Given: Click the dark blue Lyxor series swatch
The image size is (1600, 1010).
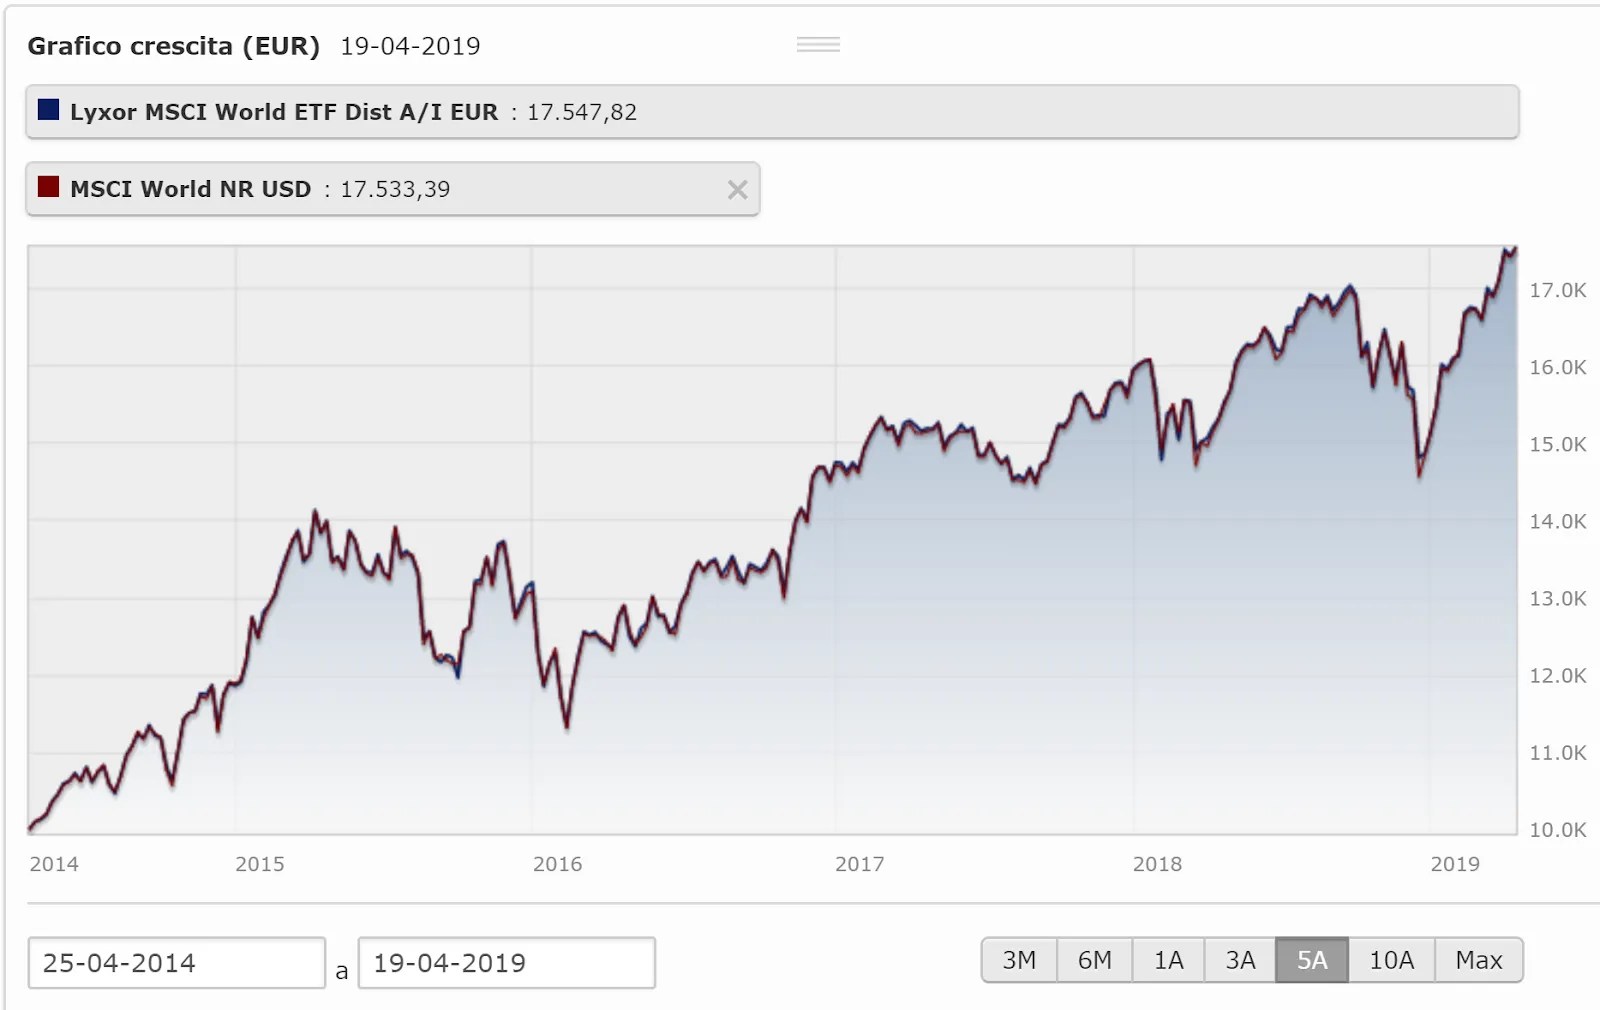Looking at the screenshot, I should point(48,110).
